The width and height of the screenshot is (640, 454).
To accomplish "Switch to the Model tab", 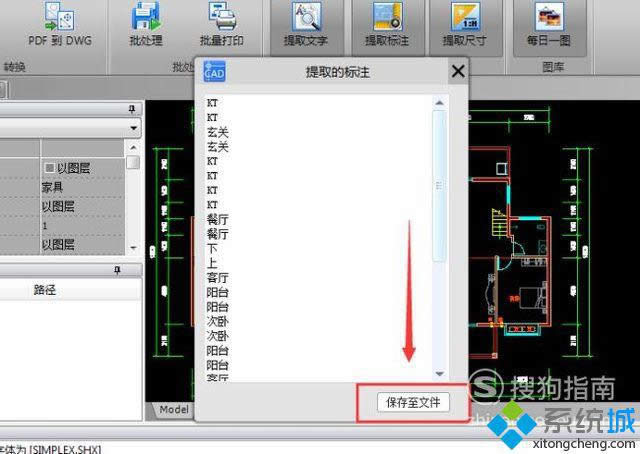I will [x=173, y=409].
